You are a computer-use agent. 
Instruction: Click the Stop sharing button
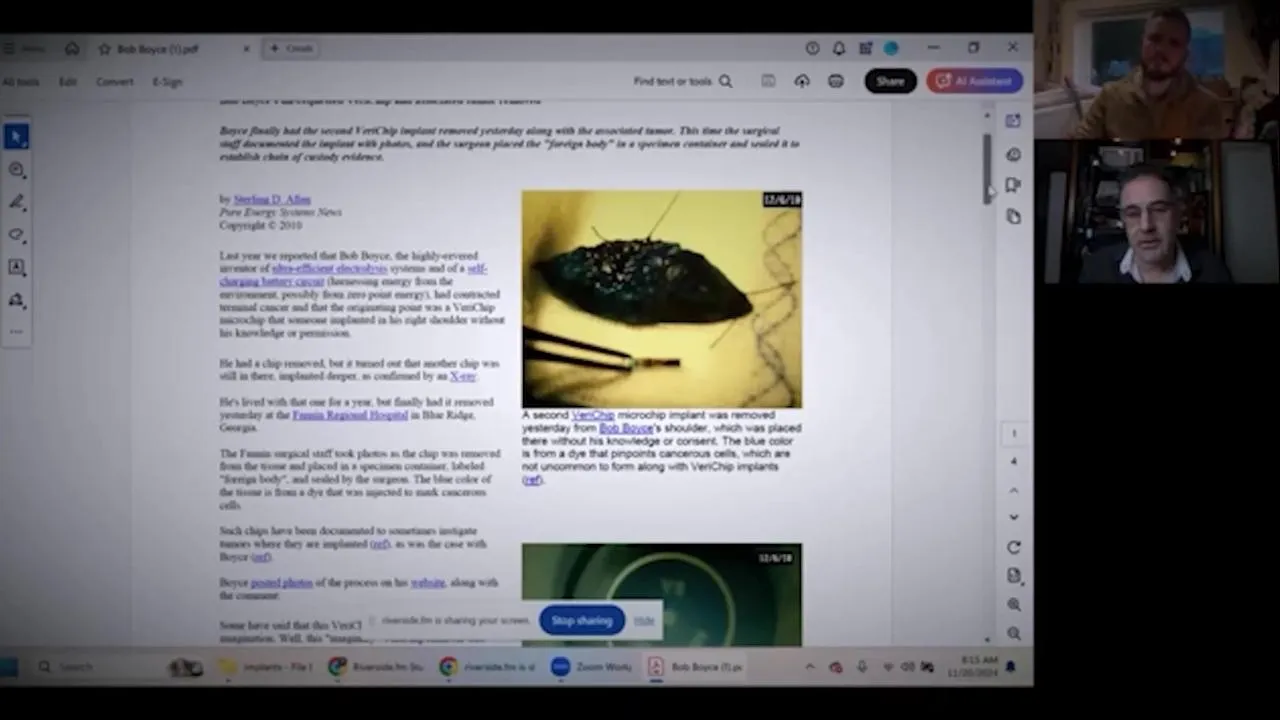581,621
